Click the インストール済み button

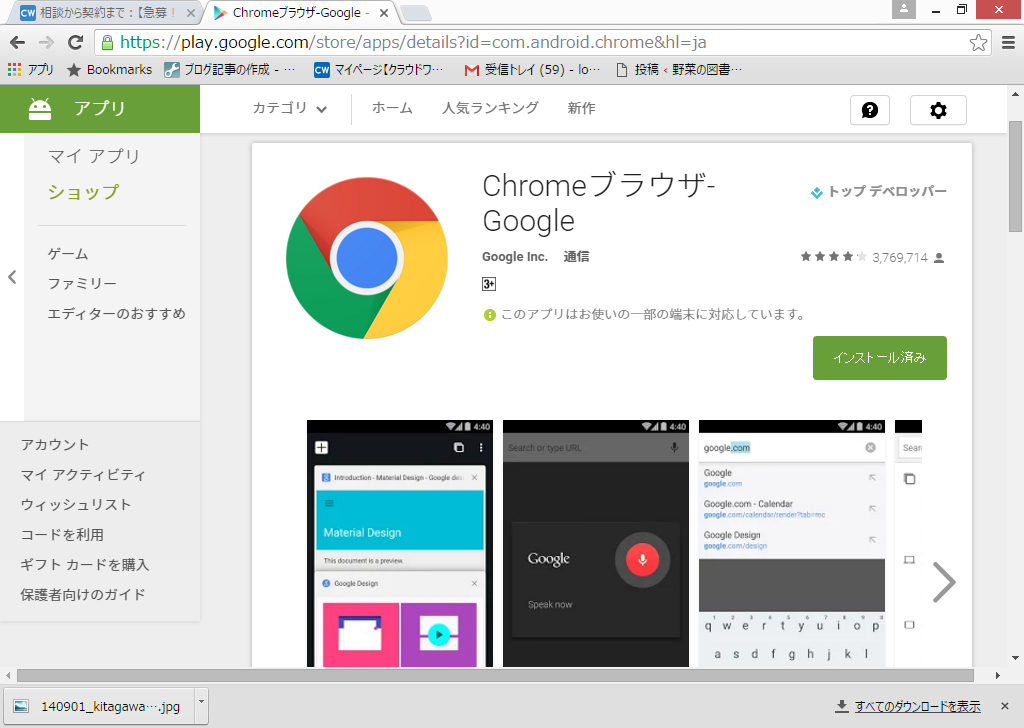coord(880,358)
